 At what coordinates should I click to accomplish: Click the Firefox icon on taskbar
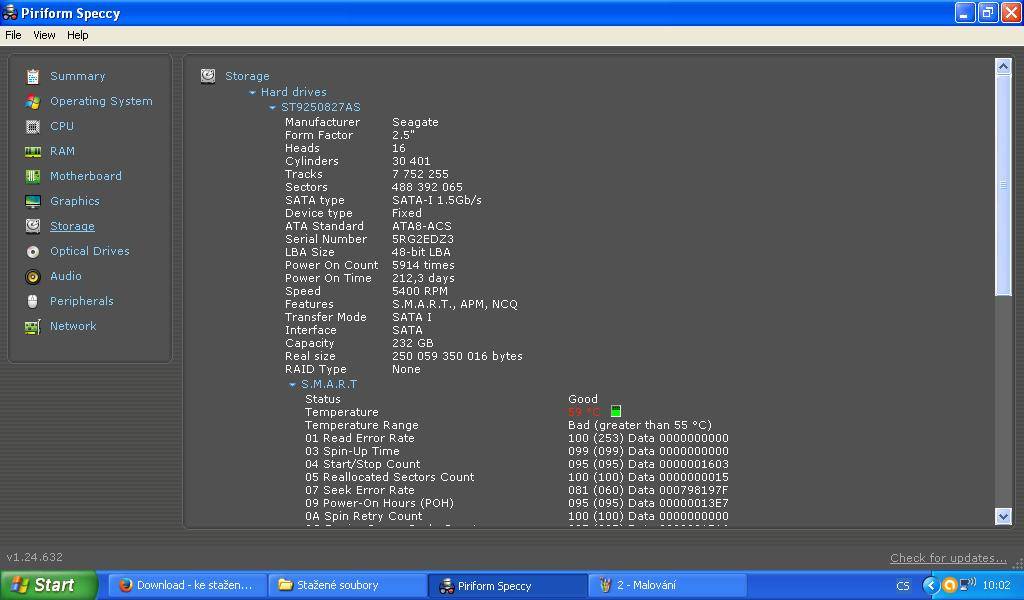[125, 585]
